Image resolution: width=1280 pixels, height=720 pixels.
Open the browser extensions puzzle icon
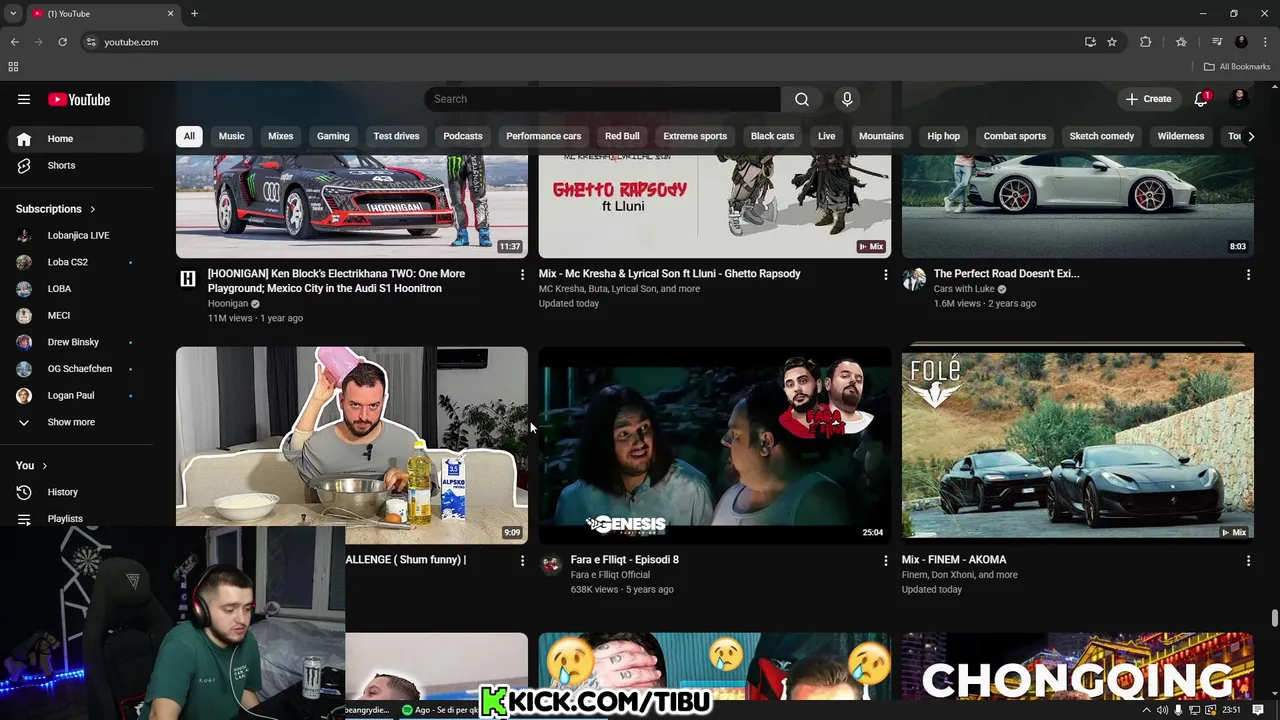(1146, 42)
